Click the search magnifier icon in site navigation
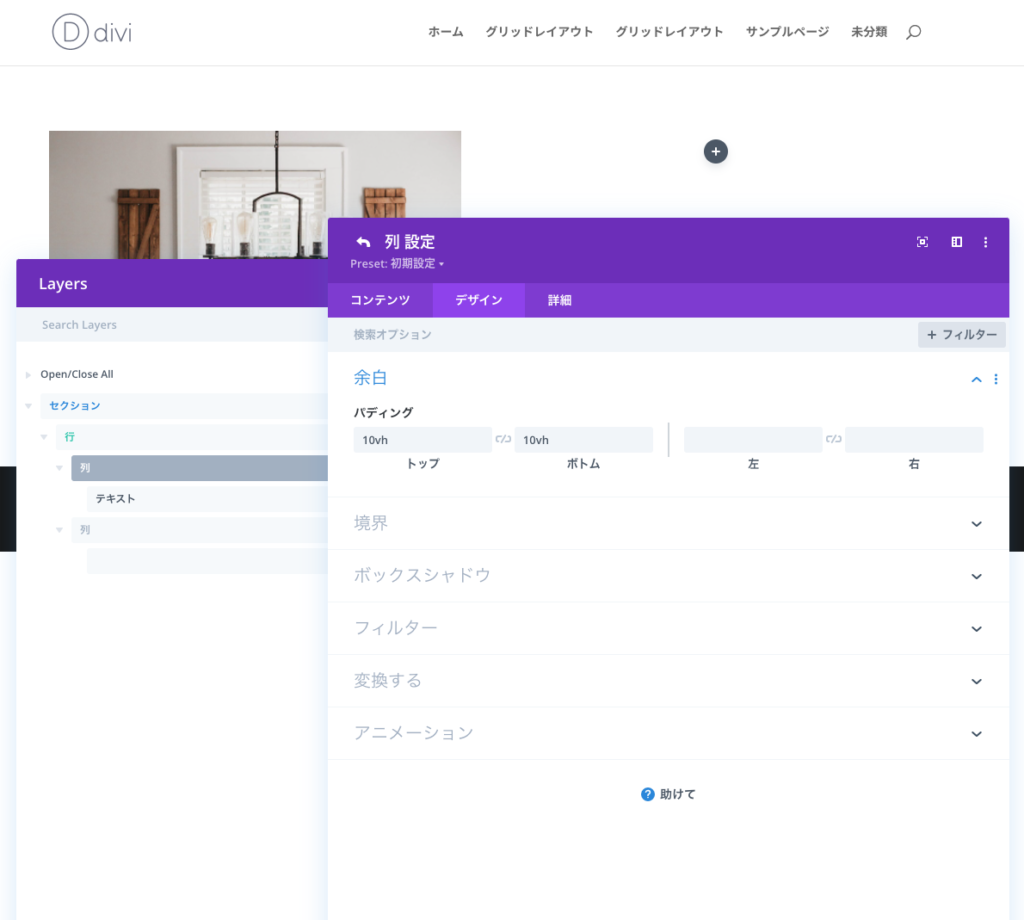The height and width of the screenshot is (920, 1024). click(913, 32)
